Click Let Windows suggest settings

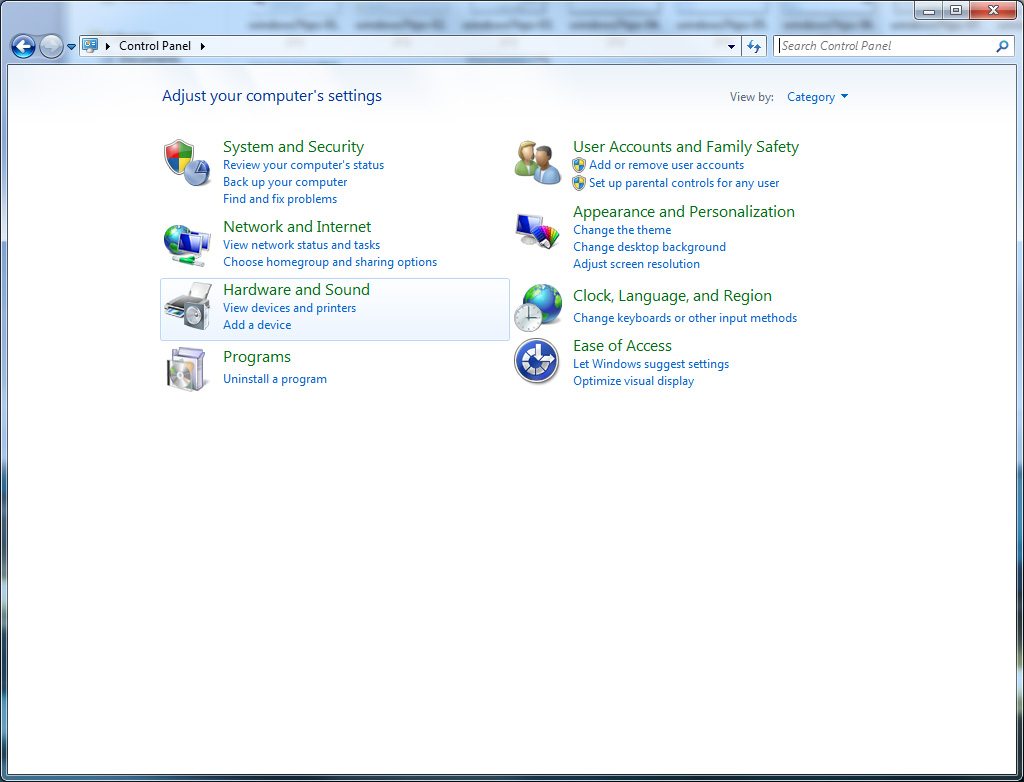[651, 364]
